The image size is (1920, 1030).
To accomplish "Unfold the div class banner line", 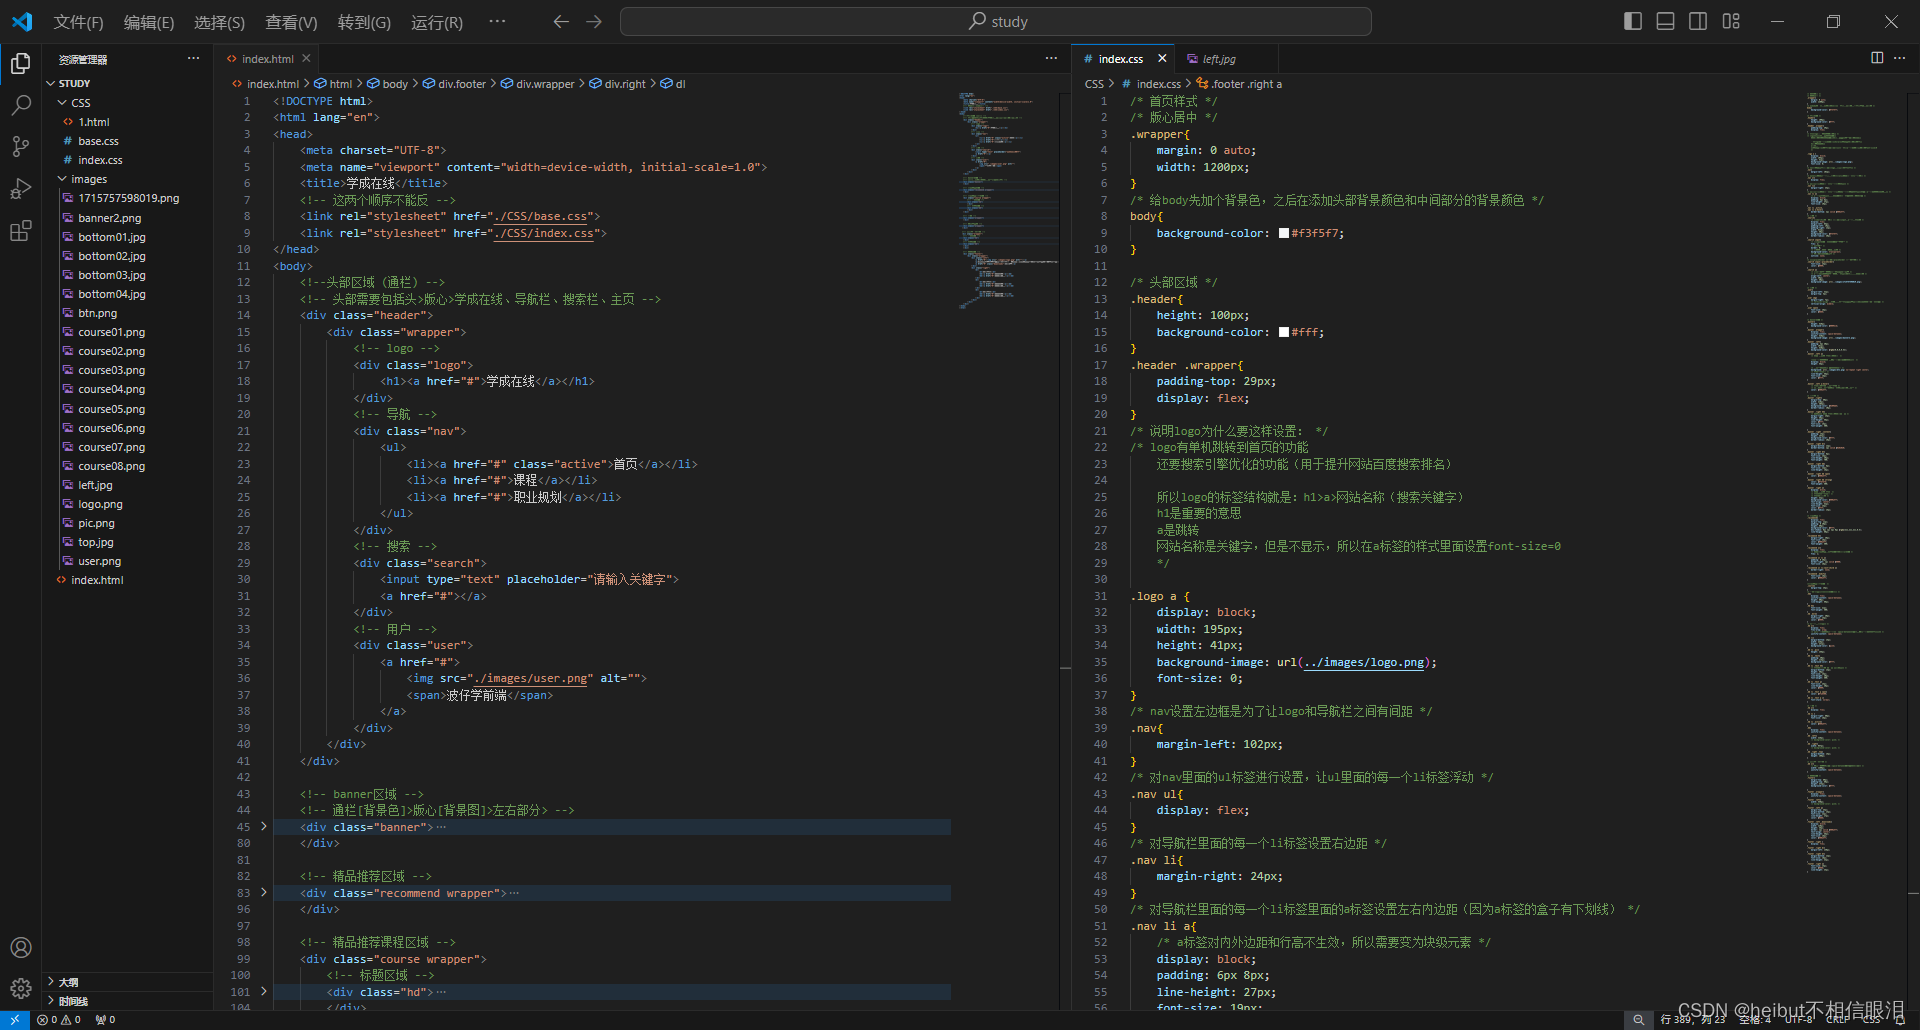I will 264,827.
